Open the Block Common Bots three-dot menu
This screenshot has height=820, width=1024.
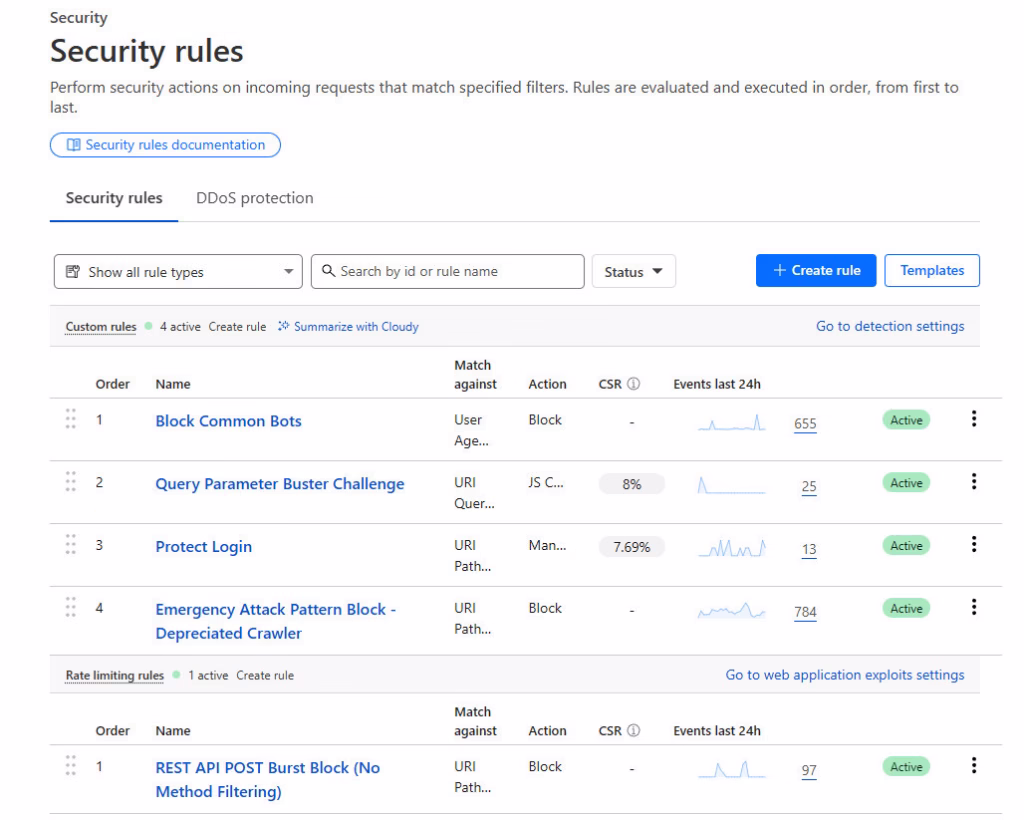(x=974, y=418)
